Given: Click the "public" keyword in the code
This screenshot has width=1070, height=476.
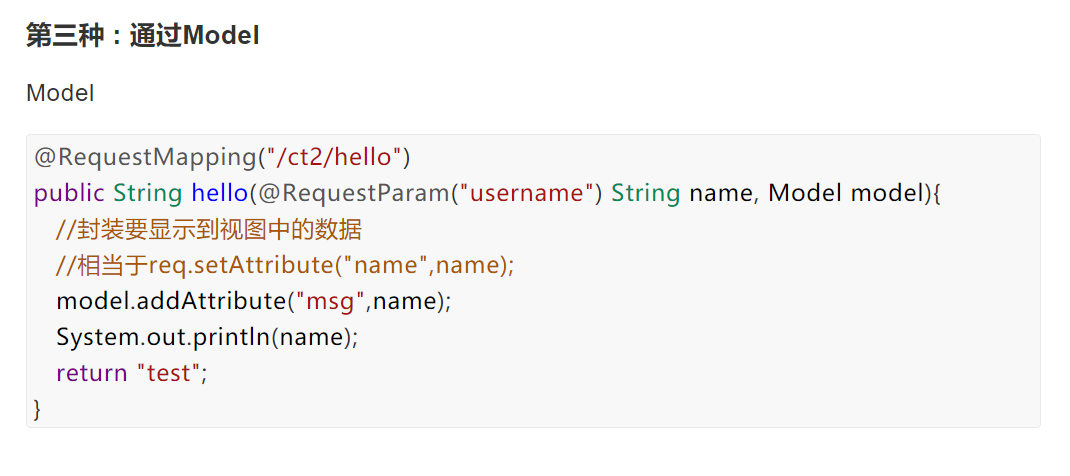Looking at the screenshot, I should tap(68, 193).
